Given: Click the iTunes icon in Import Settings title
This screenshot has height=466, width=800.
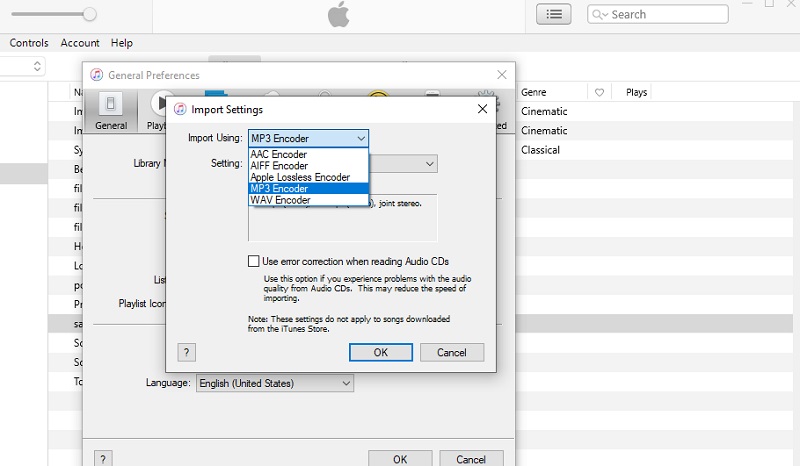Looking at the screenshot, I should click(x=180, y=109).
